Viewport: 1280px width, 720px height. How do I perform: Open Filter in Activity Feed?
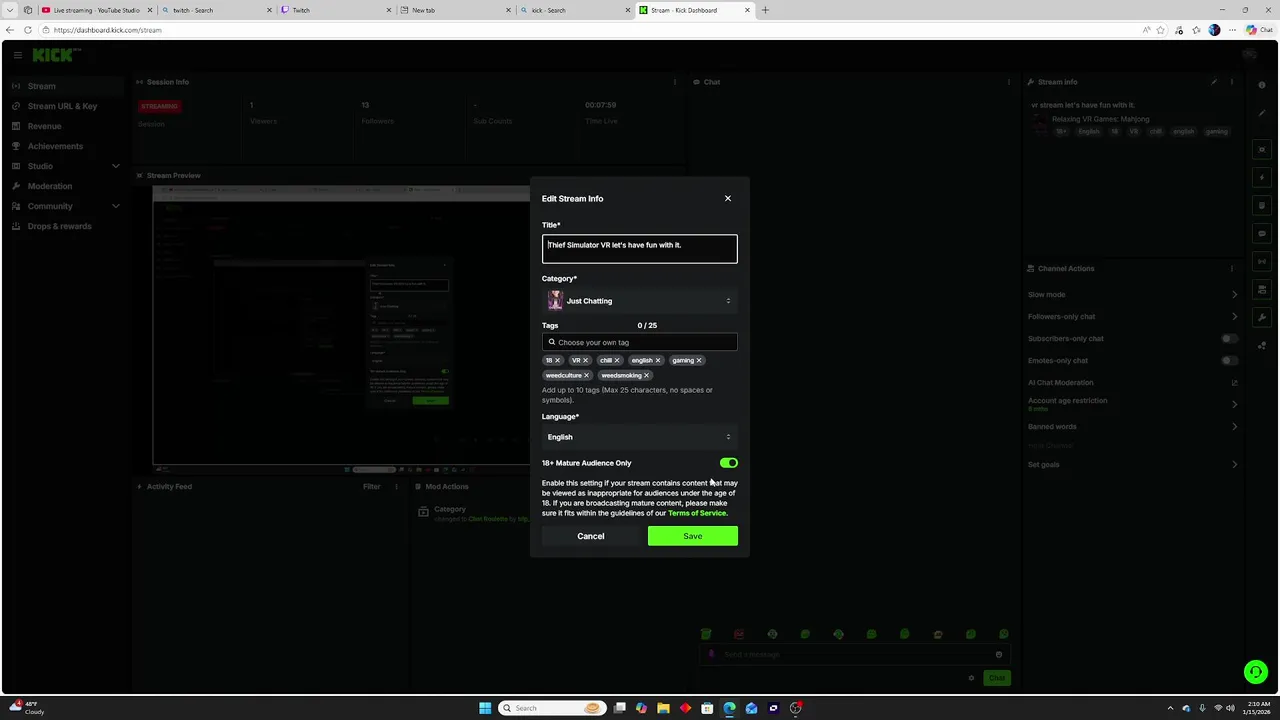point(371,486)
